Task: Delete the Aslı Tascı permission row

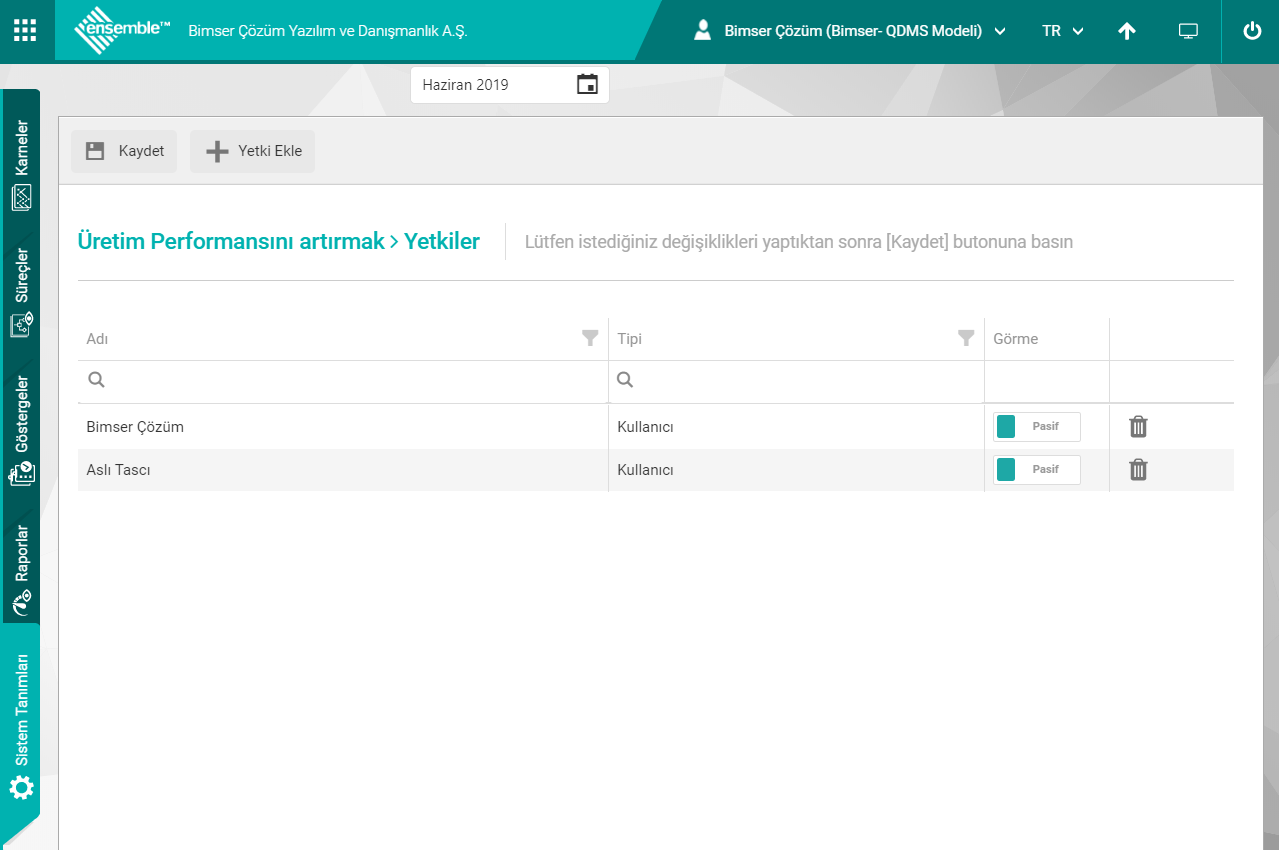Action: click(1138, 470)
